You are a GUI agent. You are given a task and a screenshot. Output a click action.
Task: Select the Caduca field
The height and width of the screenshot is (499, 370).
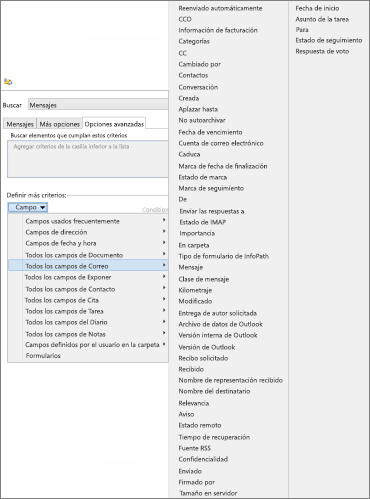click(189, 154)
